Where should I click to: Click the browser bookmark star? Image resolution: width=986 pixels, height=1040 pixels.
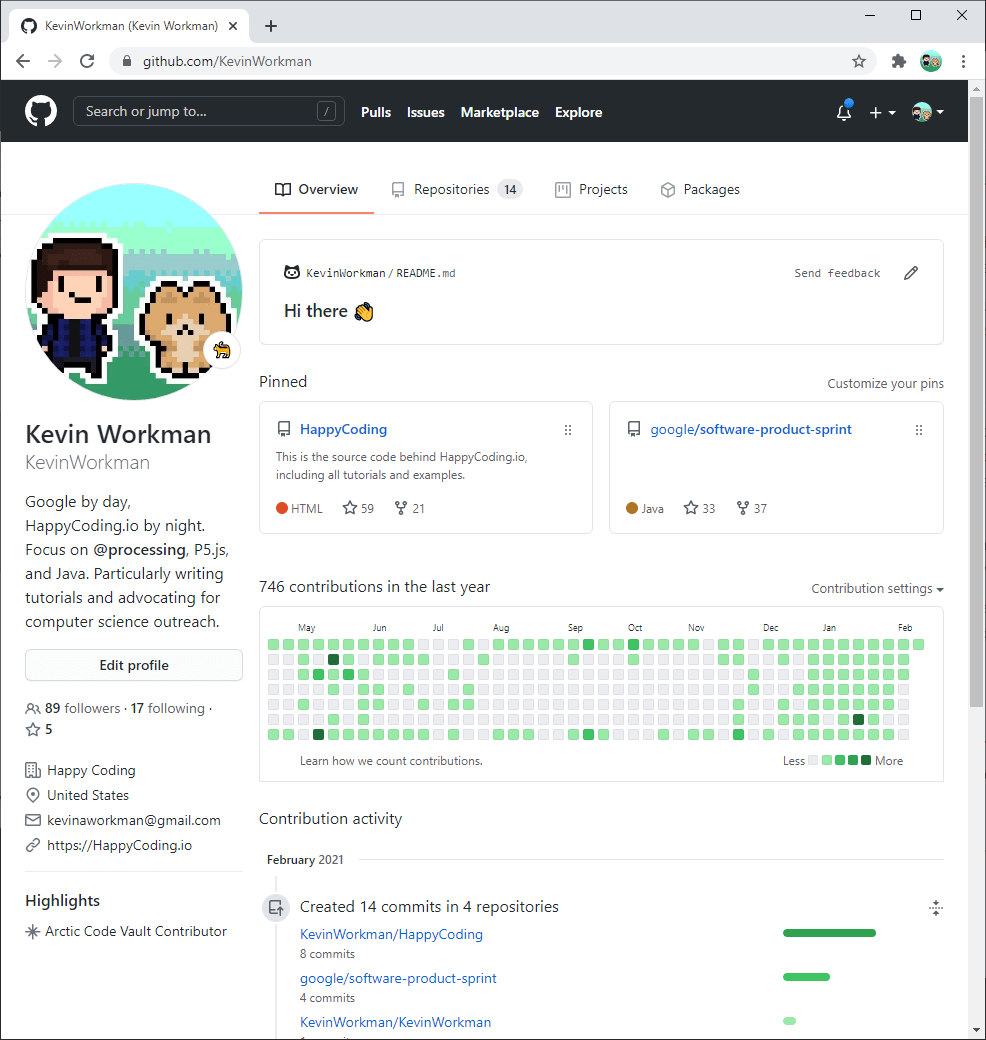tap(858, 61)
